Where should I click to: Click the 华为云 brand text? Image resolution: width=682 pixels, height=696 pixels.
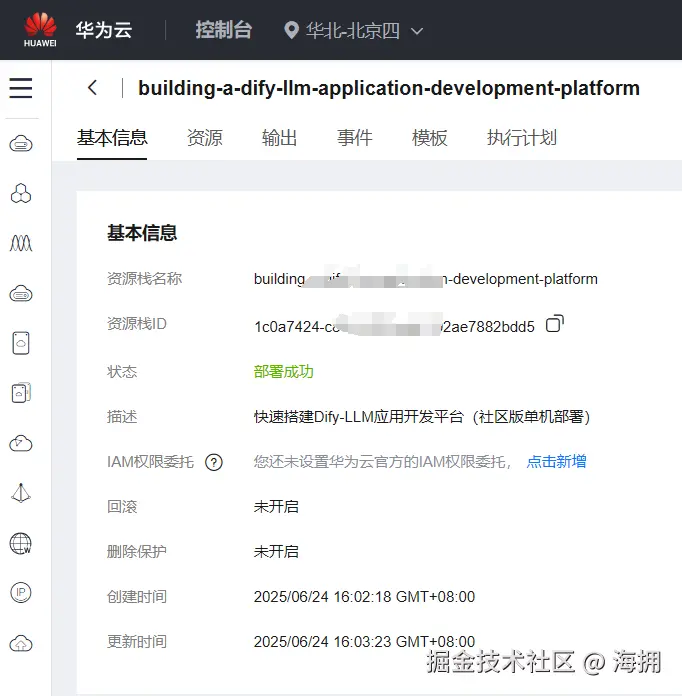(x=103, y=30)
